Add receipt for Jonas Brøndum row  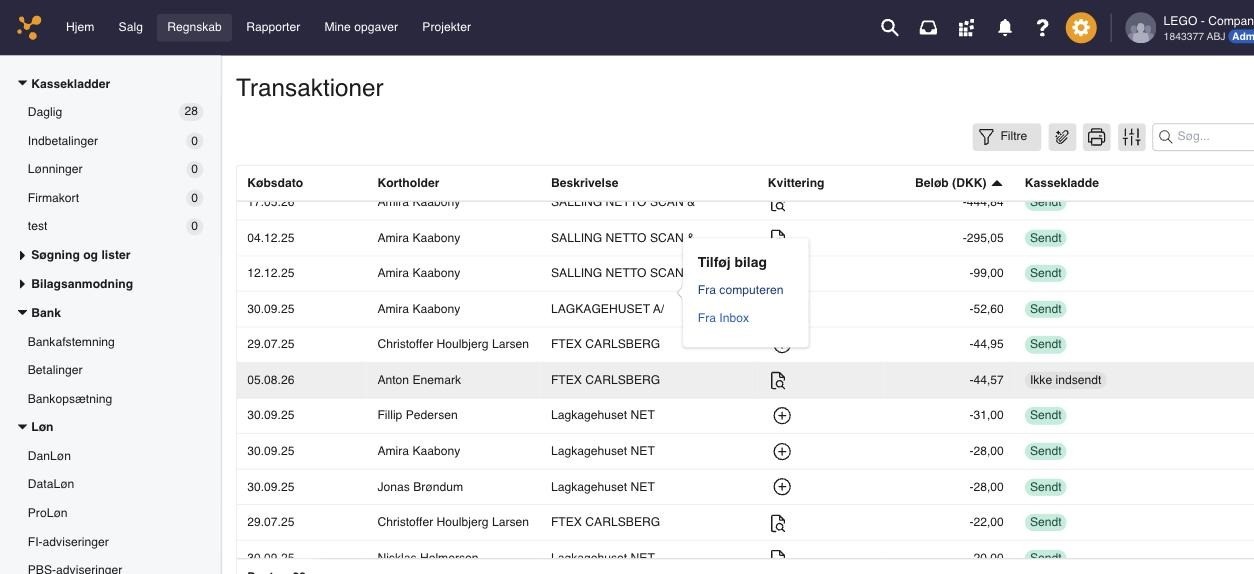click(782, 487)
